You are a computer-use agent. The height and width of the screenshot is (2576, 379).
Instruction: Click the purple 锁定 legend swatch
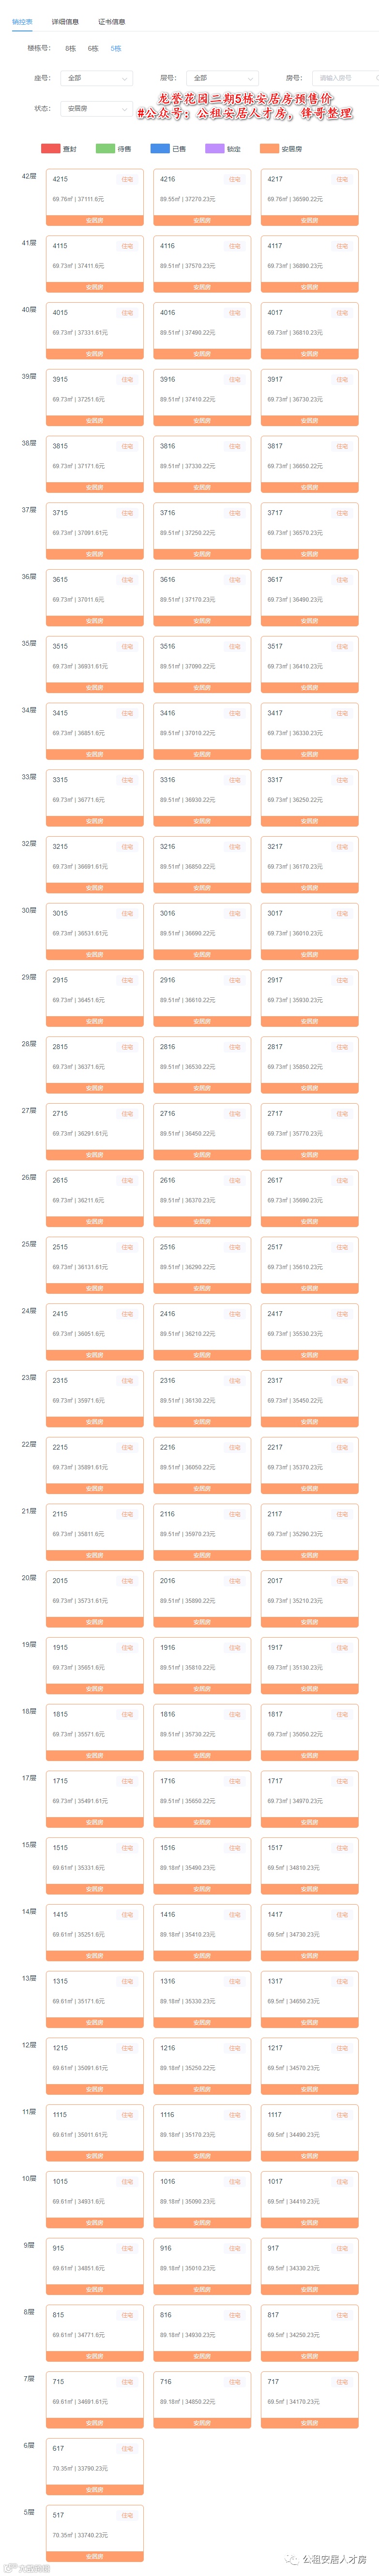(x=214, y=148)
